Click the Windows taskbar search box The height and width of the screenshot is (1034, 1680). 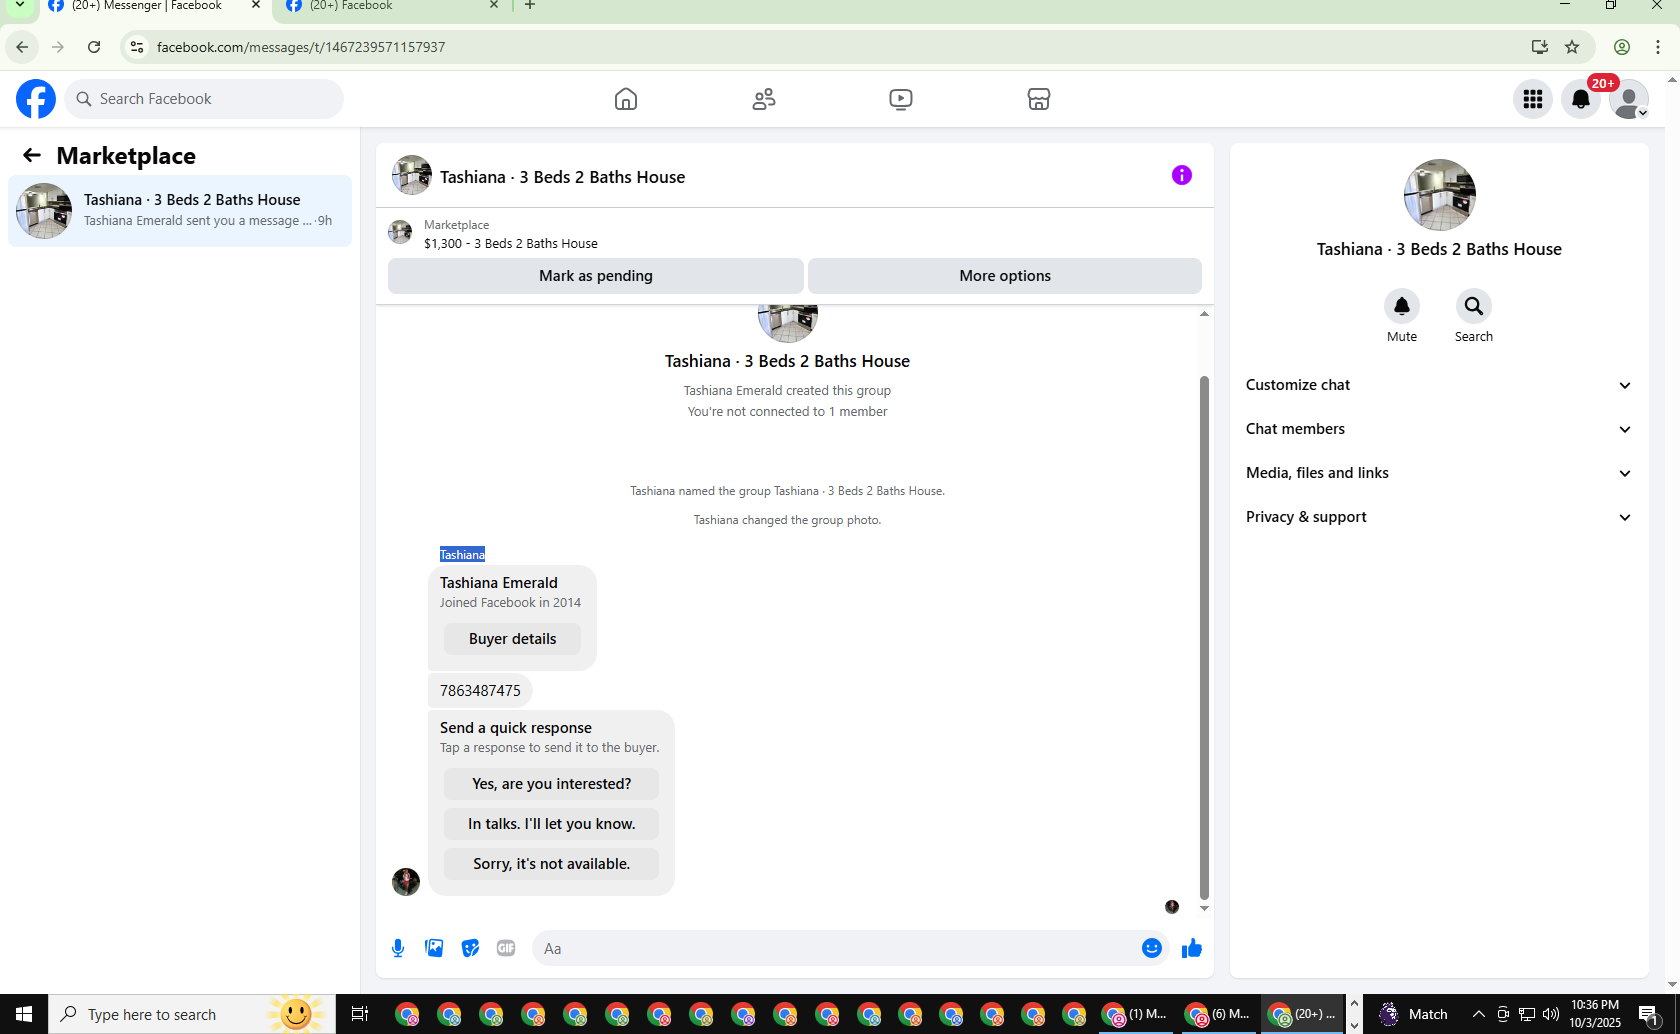tap(191, 1014)
